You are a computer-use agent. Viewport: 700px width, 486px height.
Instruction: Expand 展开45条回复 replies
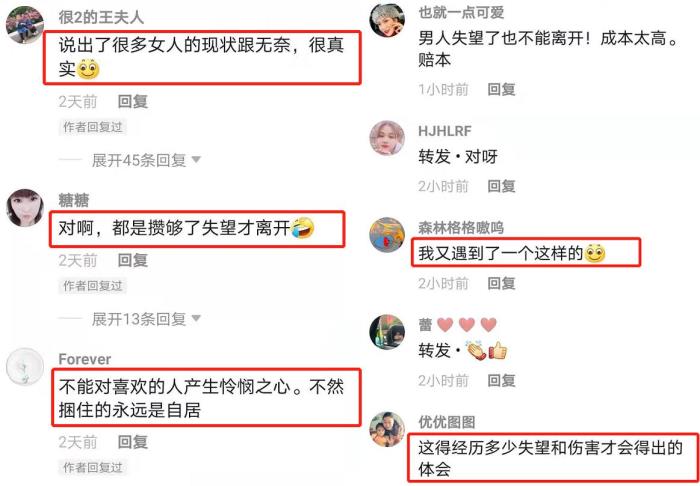[x=146, y=160]
